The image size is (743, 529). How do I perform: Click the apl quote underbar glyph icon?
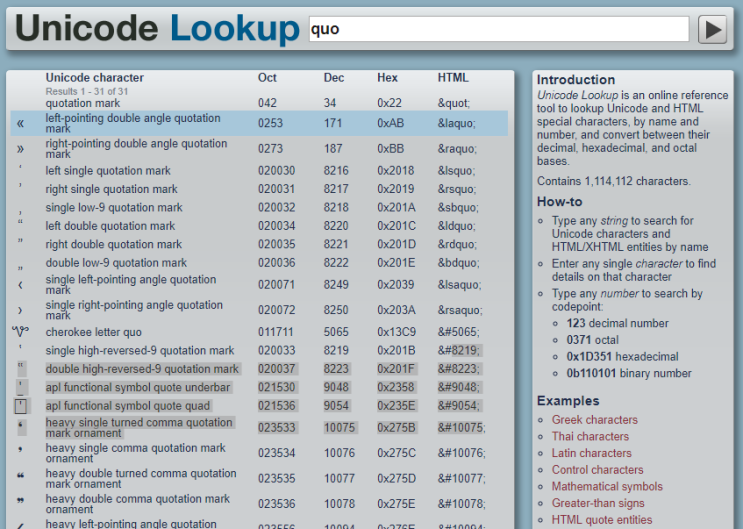coord(22,387)
